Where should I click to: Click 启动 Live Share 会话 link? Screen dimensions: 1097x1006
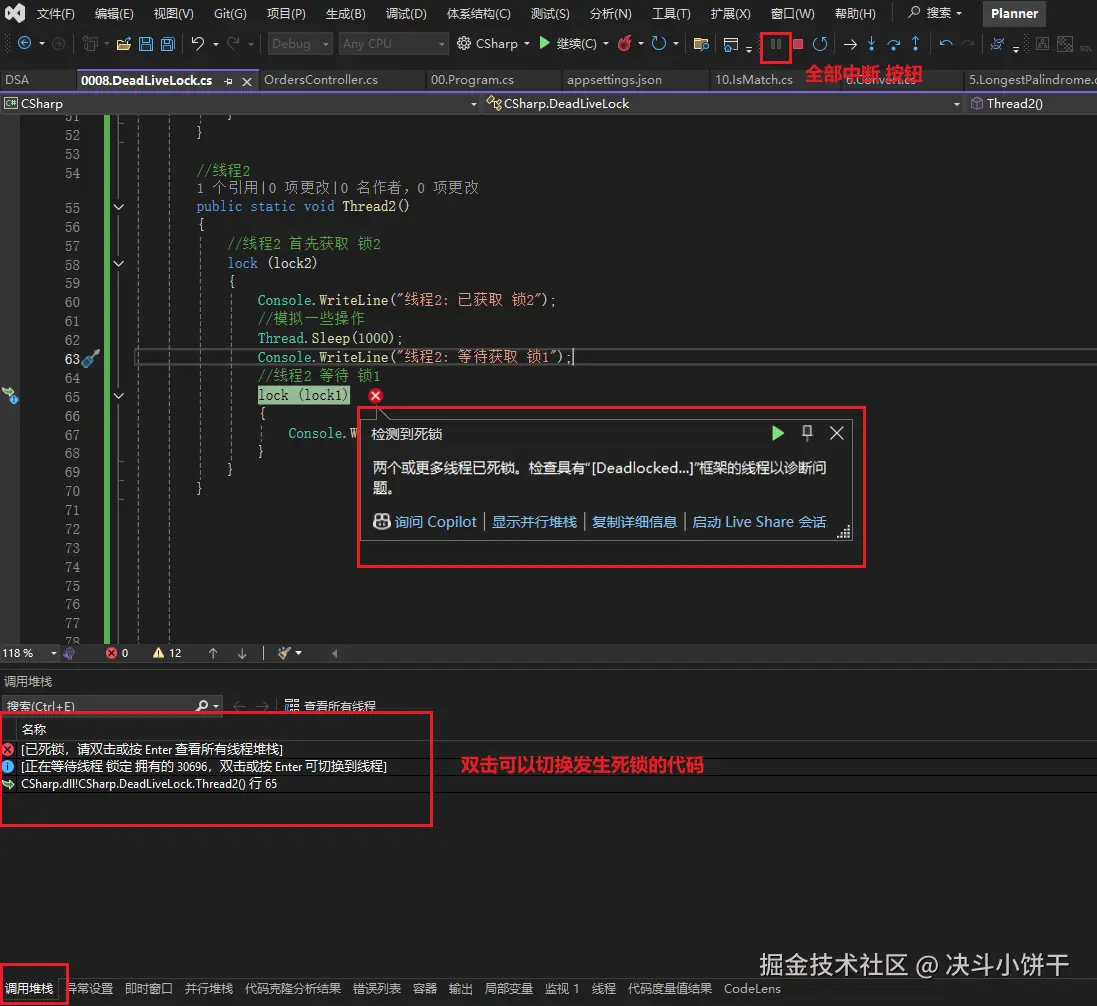[759, 522]
